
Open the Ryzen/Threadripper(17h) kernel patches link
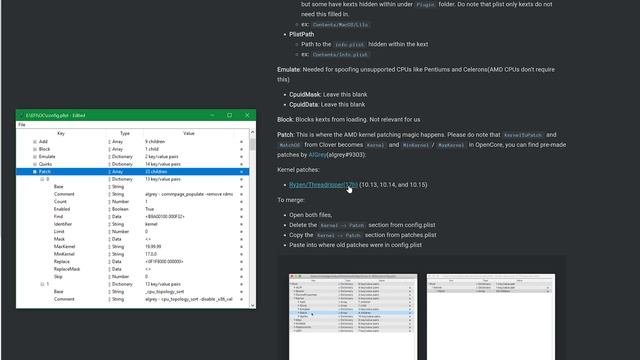pyautogui.click(x=323, y=185)
